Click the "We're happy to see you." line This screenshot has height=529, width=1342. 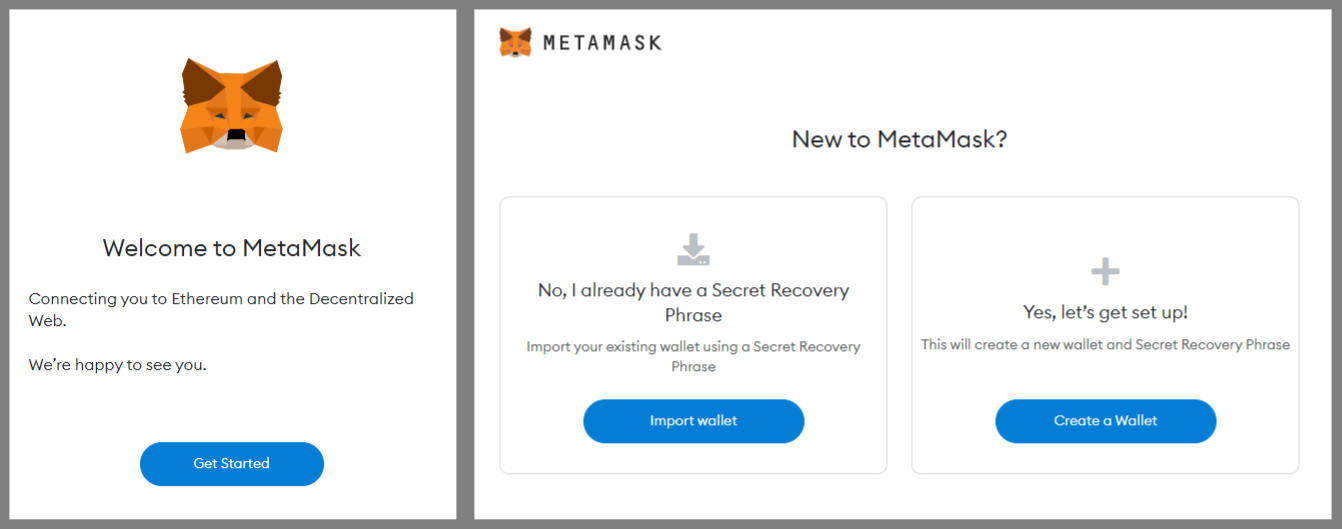[x=117, y=365]
